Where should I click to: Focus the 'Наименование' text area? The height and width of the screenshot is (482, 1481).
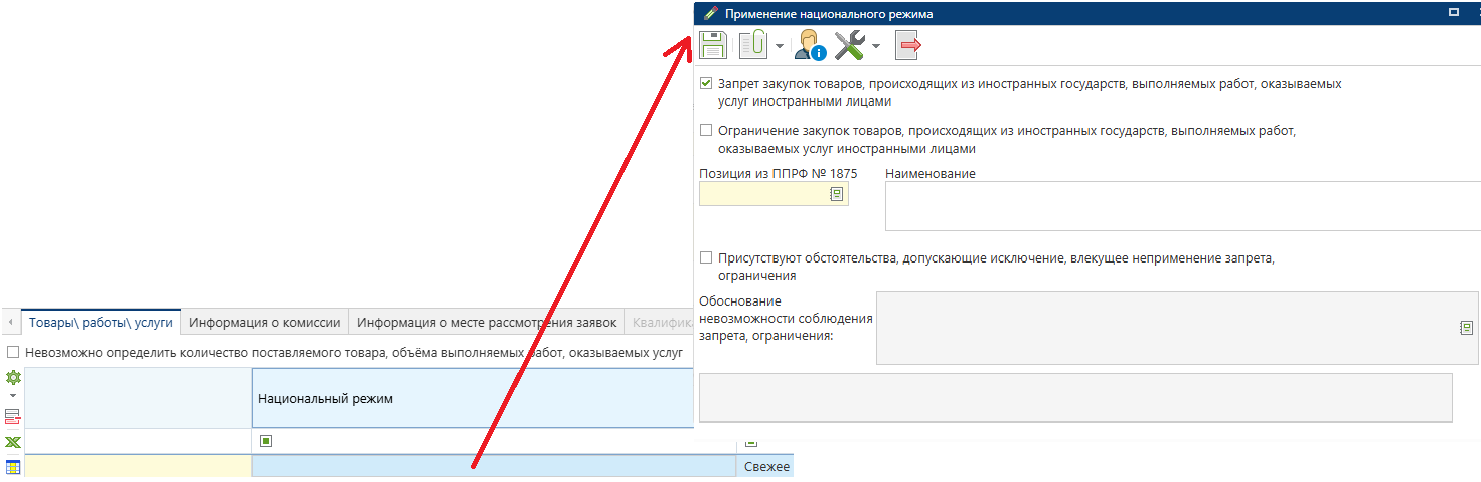pyautogui.click(x=1182, y=206)
